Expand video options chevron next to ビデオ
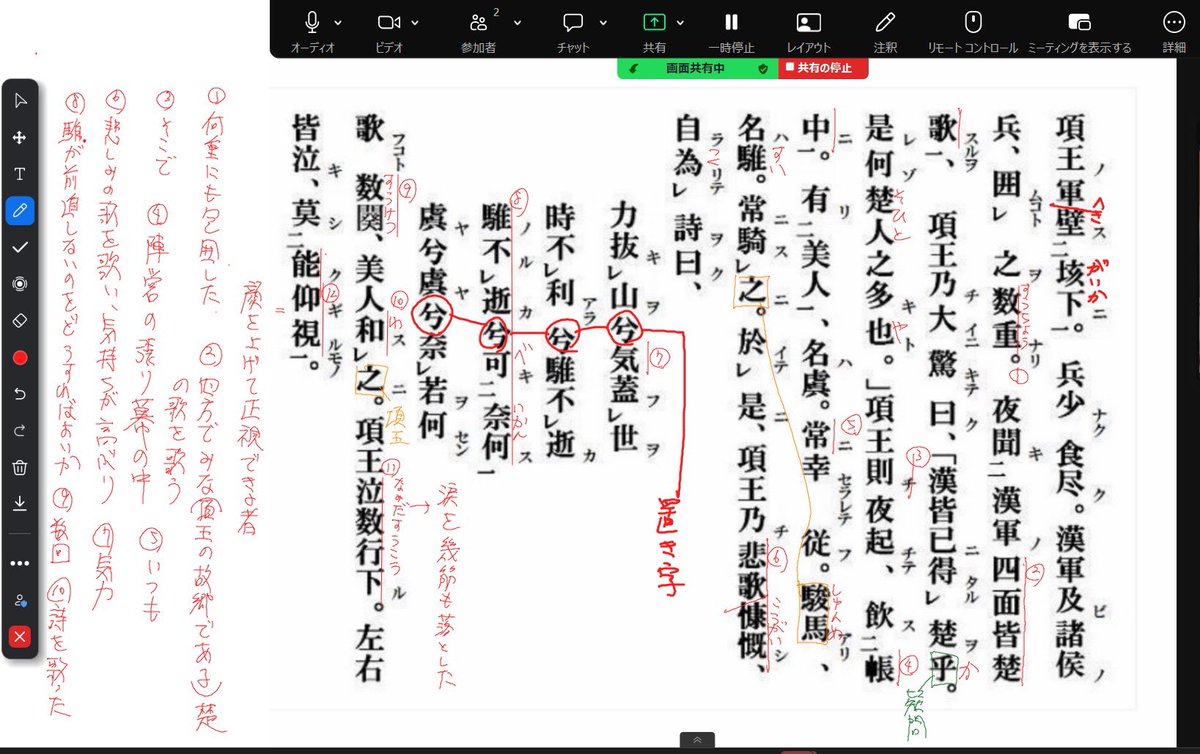The height and width of the screenshot is (754, 1200). (x=415, y=22)
